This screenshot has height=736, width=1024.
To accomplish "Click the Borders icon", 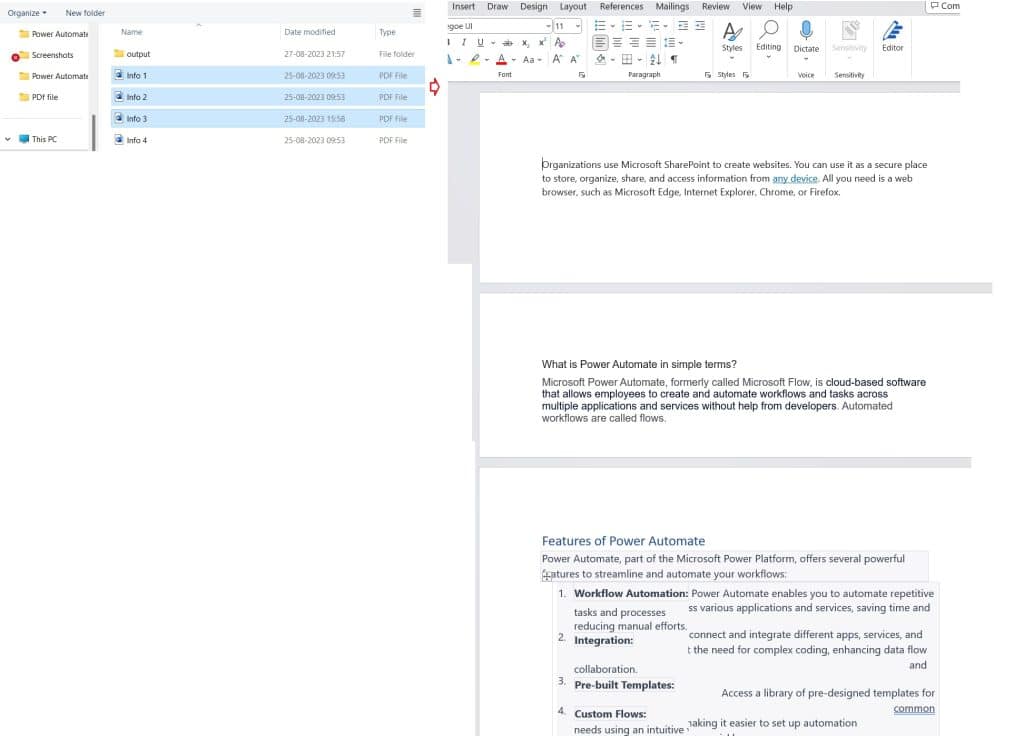I will (x=627, y=59).
